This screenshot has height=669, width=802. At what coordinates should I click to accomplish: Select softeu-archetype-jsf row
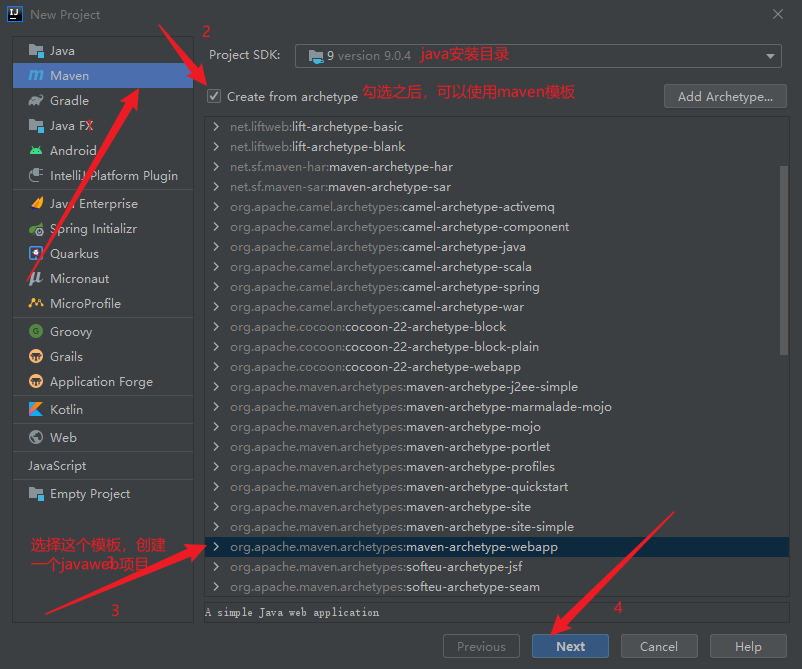[x=497, y=567]
